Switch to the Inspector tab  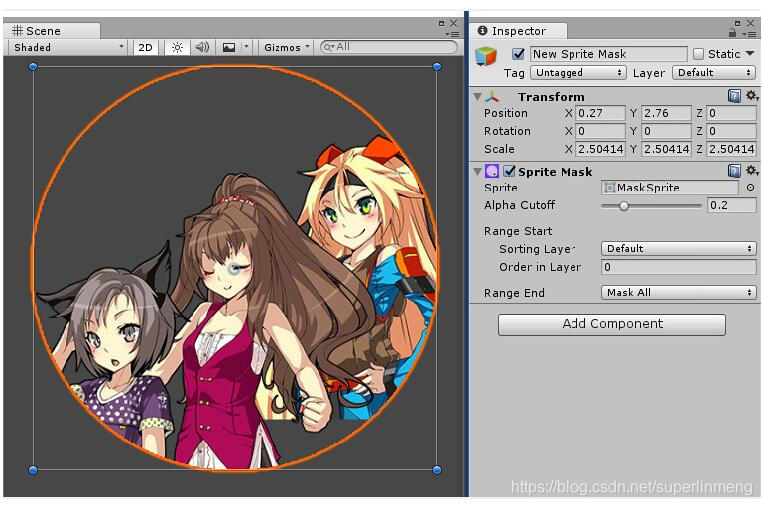[x=519, y=31]
